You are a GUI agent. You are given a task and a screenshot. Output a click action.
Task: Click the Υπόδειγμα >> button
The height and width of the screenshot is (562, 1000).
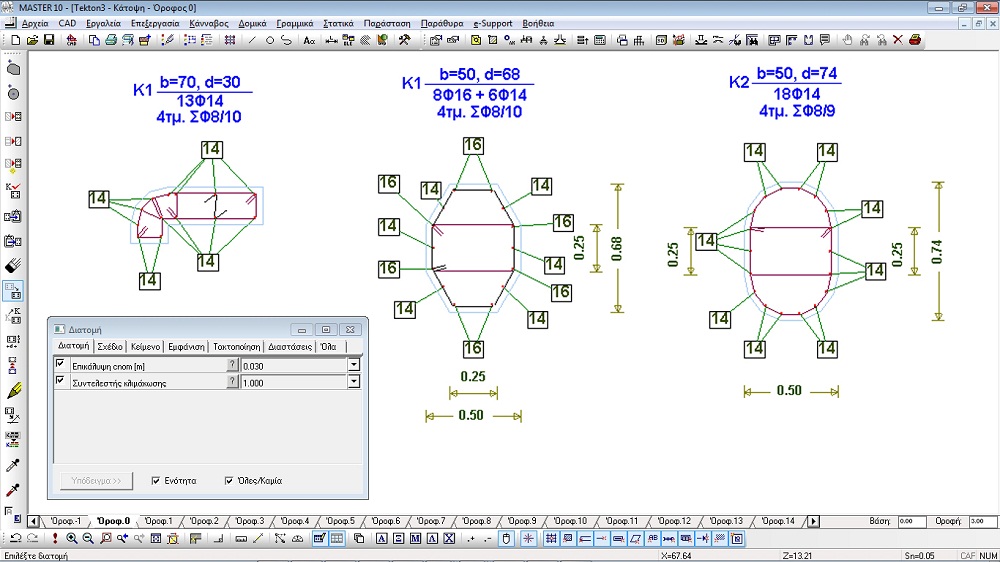pyautogui.click(x=96, y=480)
